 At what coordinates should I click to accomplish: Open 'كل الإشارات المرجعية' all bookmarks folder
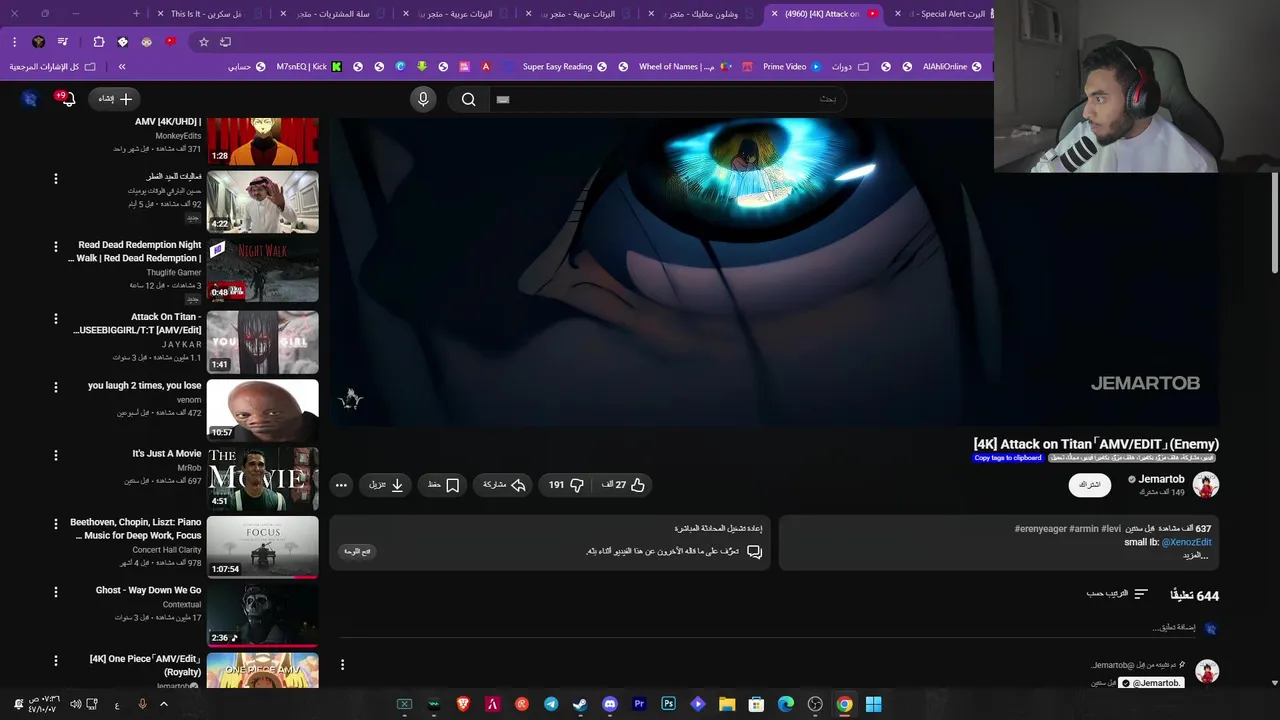point(53,67)
